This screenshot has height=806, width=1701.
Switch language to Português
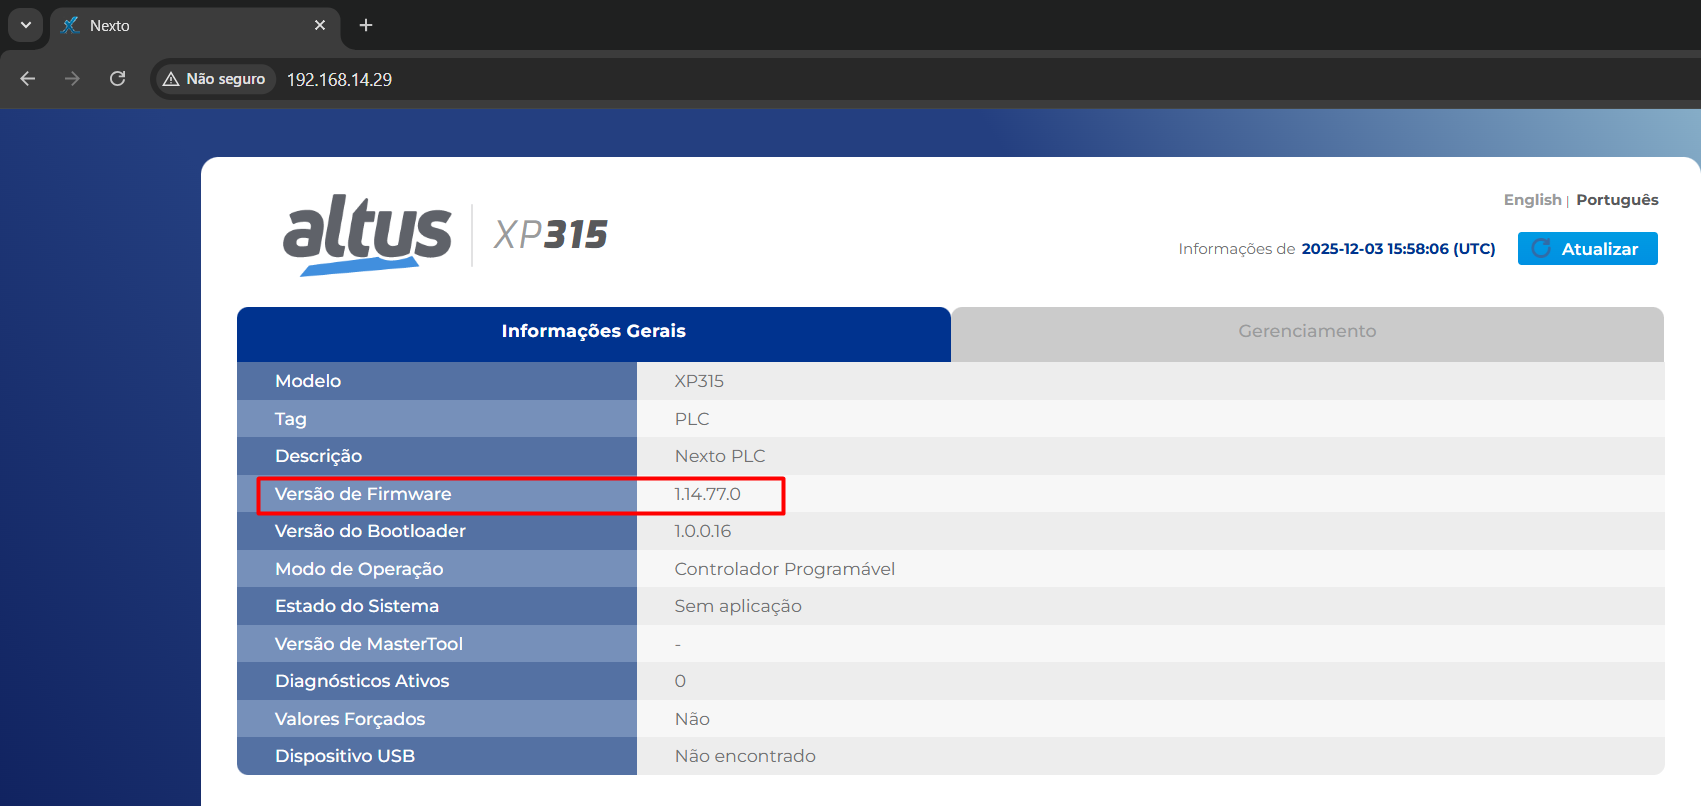pyautogui.click(x=1617, y=200)
